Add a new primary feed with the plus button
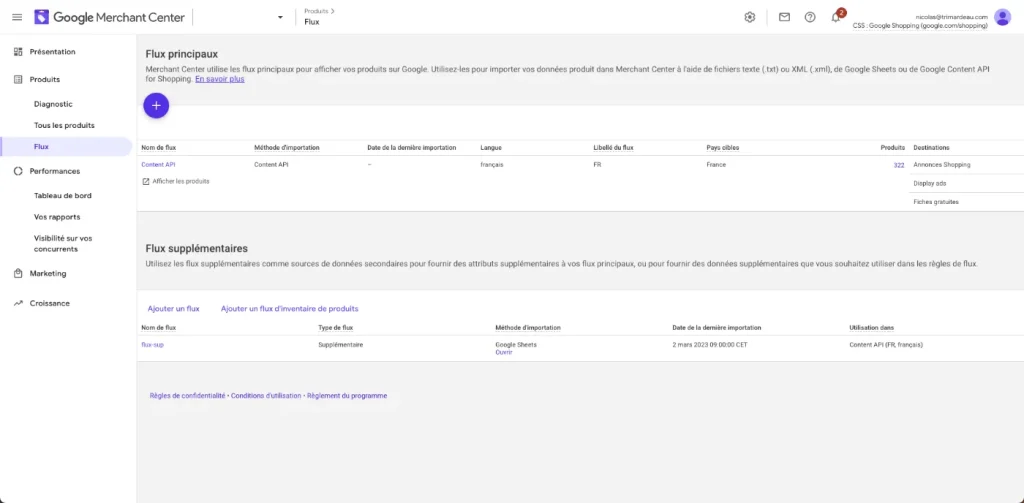Viewport: 1024px width, 503px height. (156, 106)
